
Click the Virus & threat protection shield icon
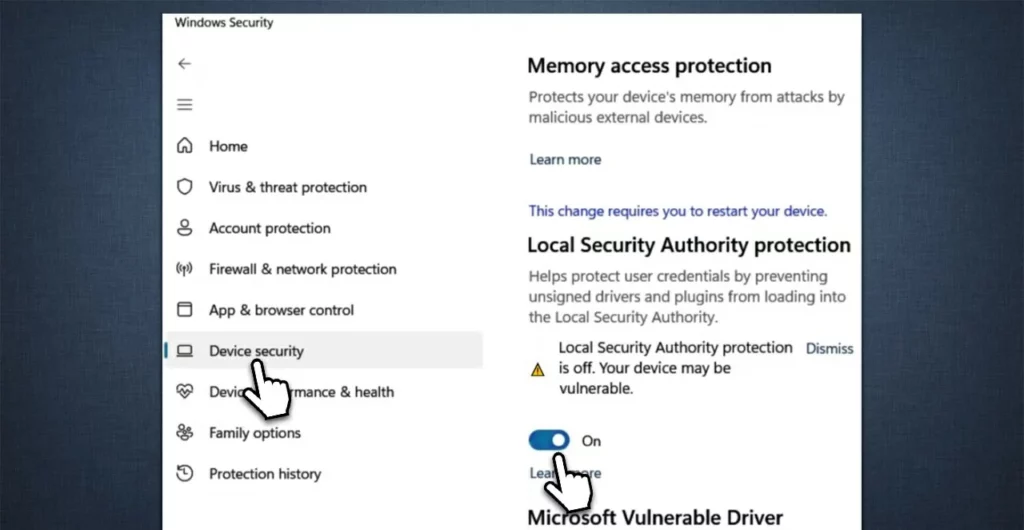coord(184,187)
